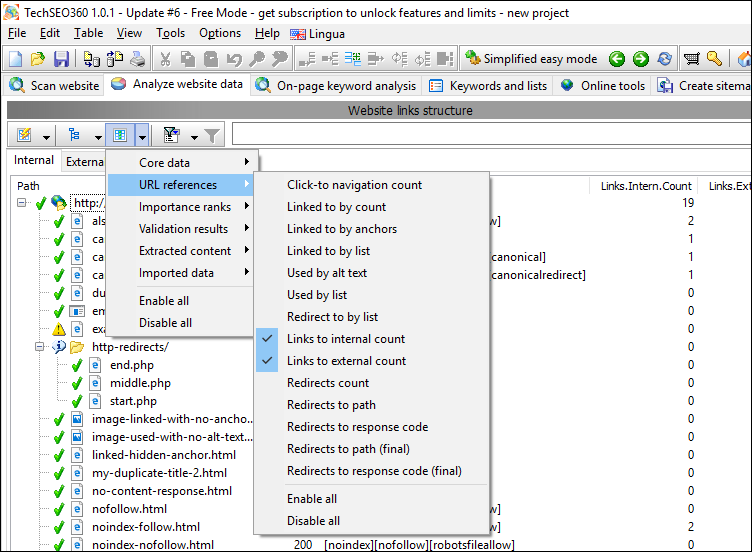This screenshot has height=552, width=752.
Task: Click the green forward arrow icon
Action: click(640, 59)
